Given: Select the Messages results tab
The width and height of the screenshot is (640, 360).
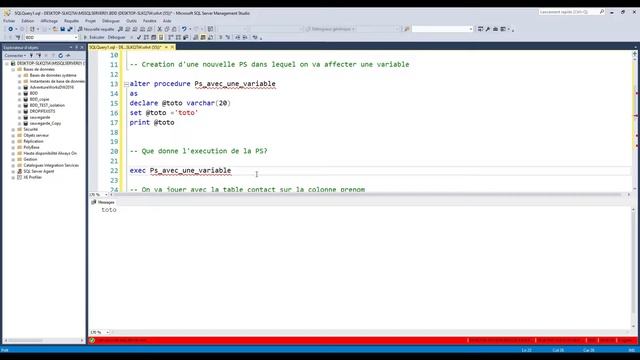Looking at the screenshot, I should pyautogui.click(x=103, y=202).
